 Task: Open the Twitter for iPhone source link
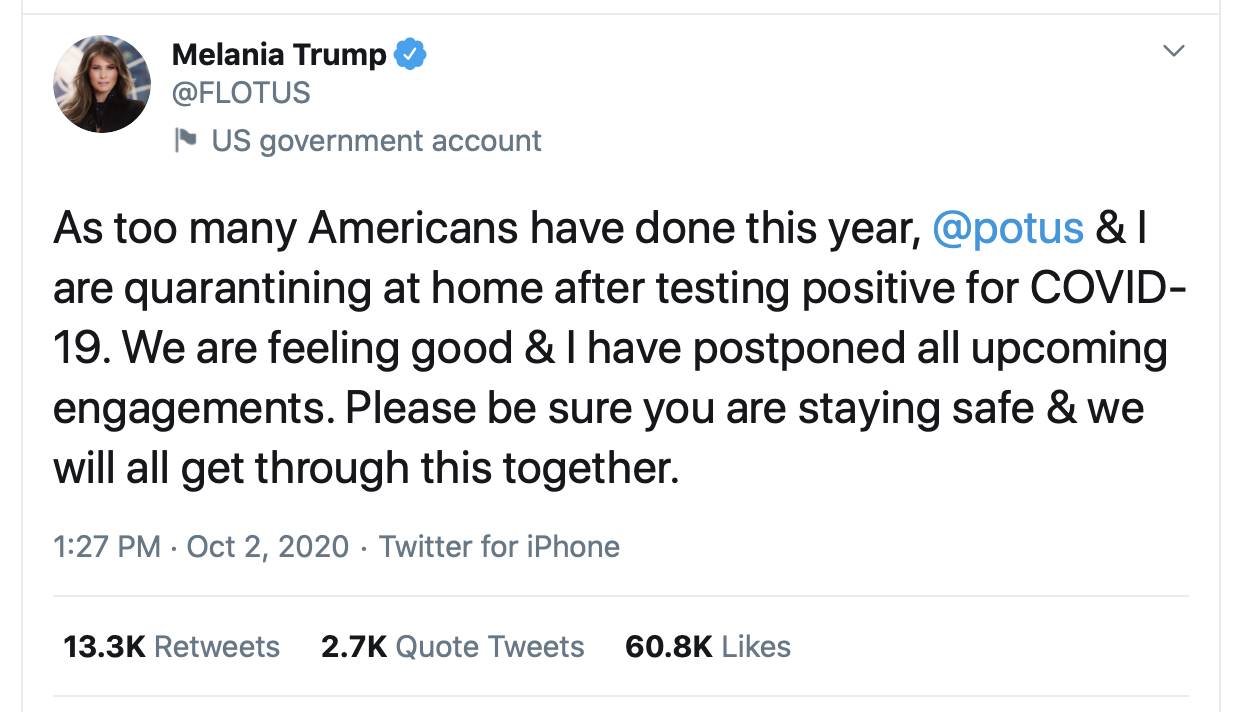tap(499, 547)
